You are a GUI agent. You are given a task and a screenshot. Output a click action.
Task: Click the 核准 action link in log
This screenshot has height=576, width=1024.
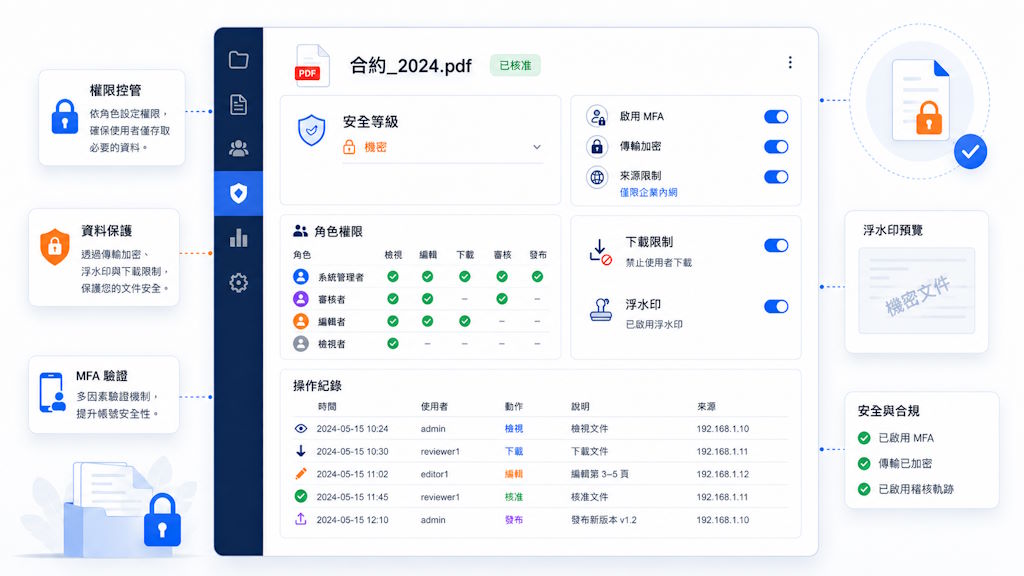point(514,497)
